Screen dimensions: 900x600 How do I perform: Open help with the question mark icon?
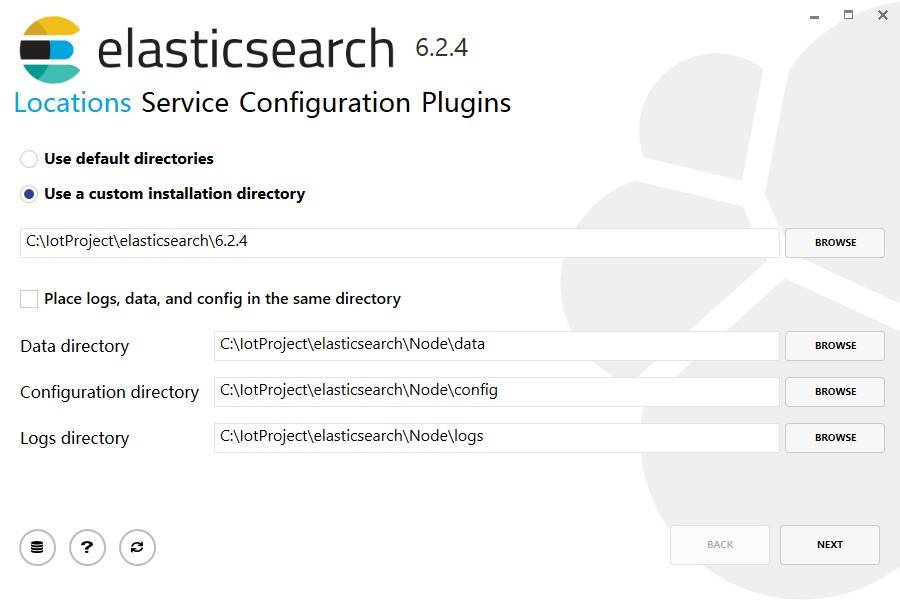pos(87,547)
